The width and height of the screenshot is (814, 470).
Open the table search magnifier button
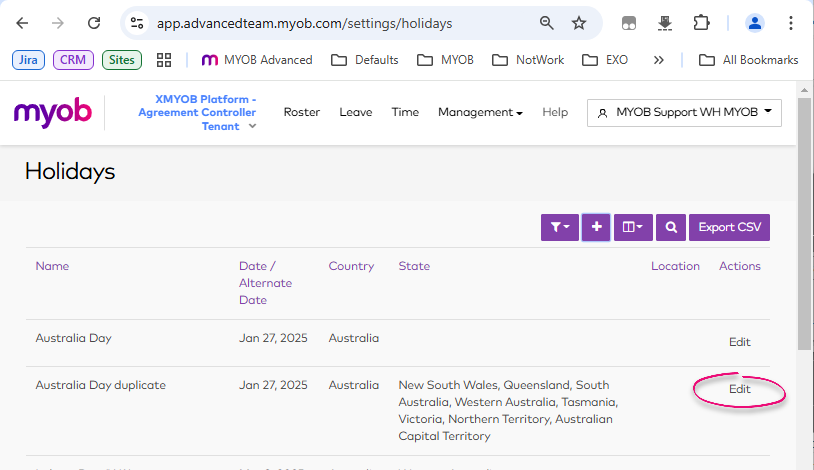point(671,227)
